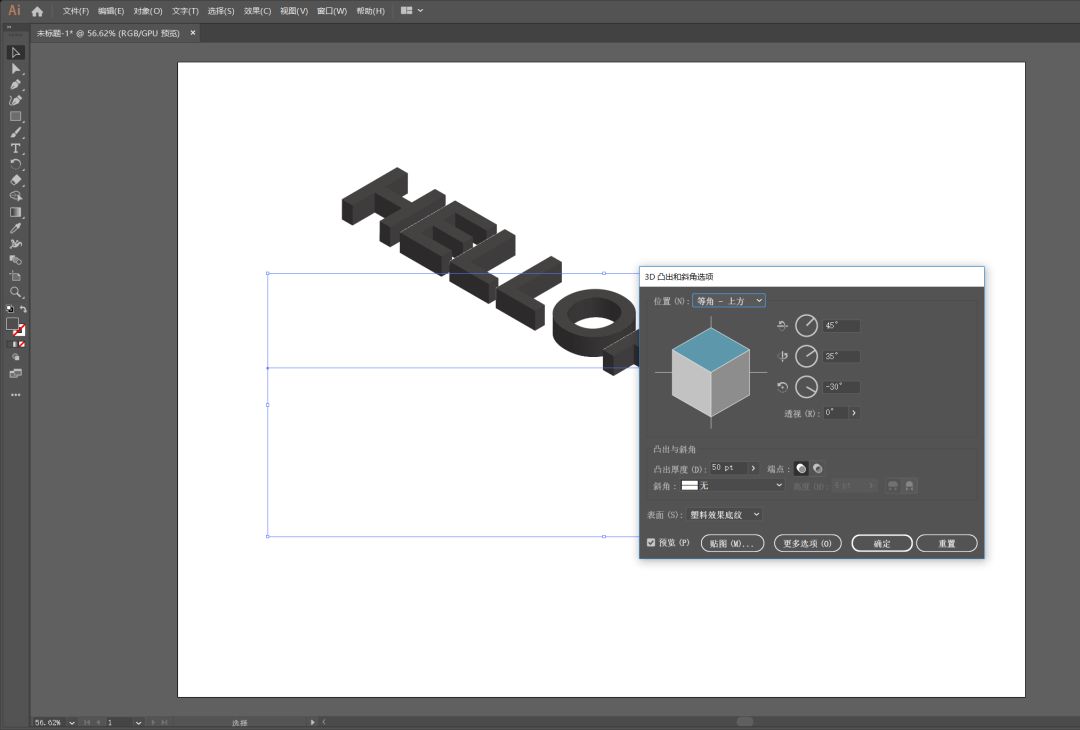1080x730 pixels.
Task: Pick the Eyedropper tool
Action: point(15,228)
